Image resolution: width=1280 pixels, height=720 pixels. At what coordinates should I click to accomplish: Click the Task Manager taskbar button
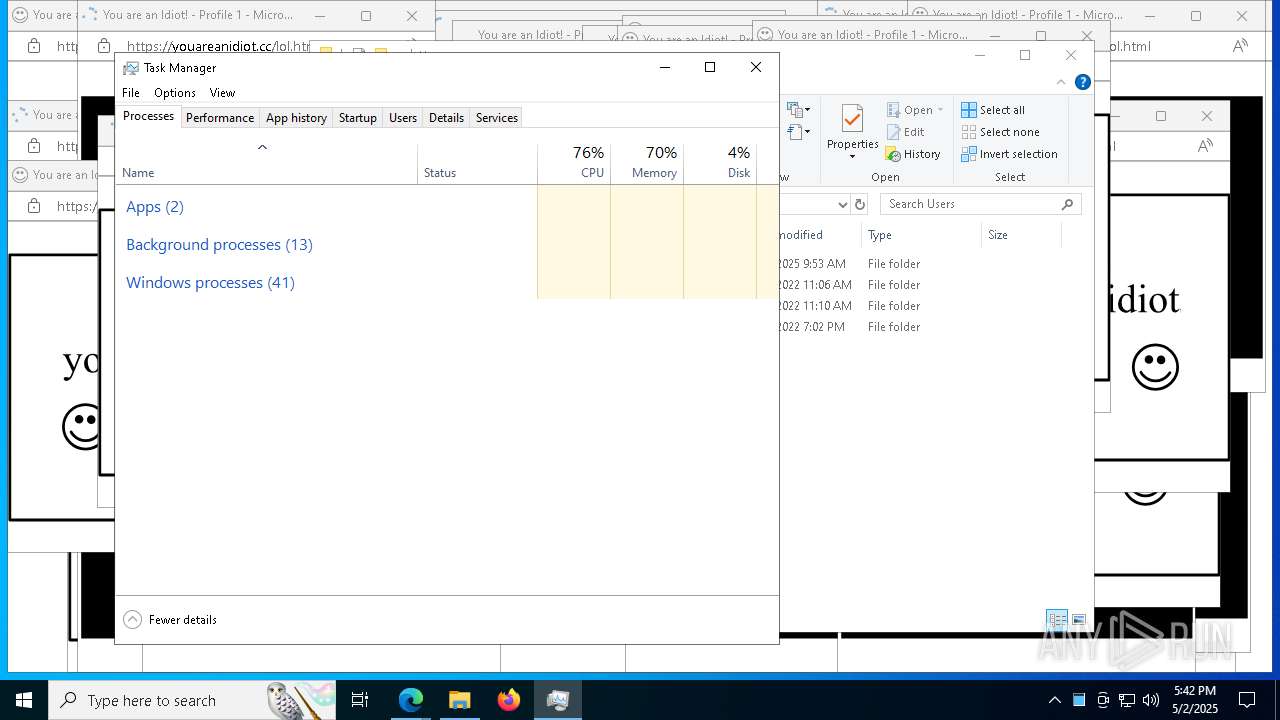tap(557, 700)
